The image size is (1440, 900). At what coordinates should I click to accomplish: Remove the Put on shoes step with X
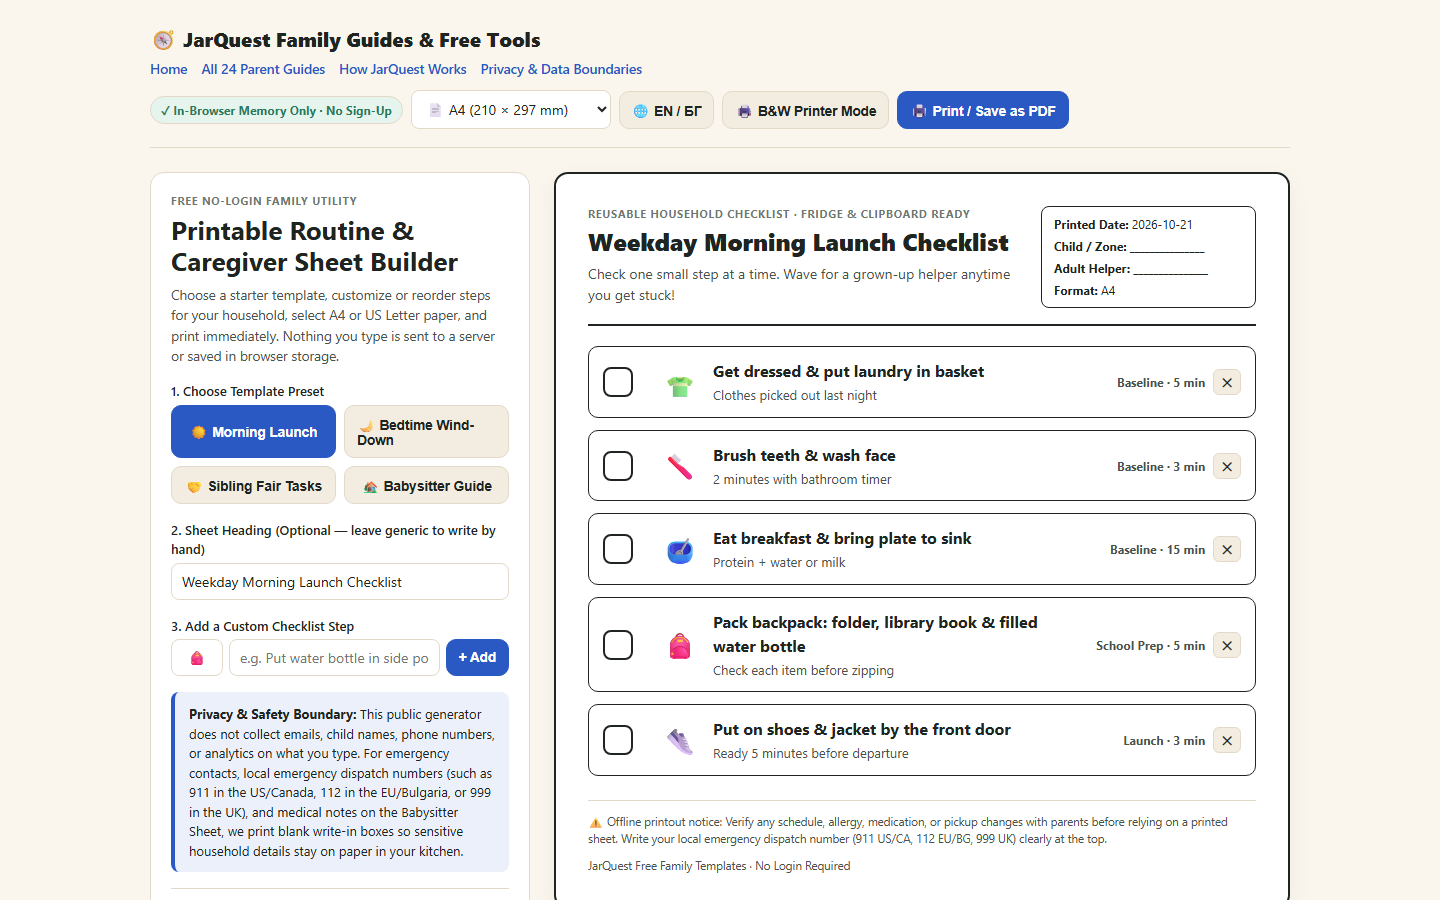coord(1227,740)
